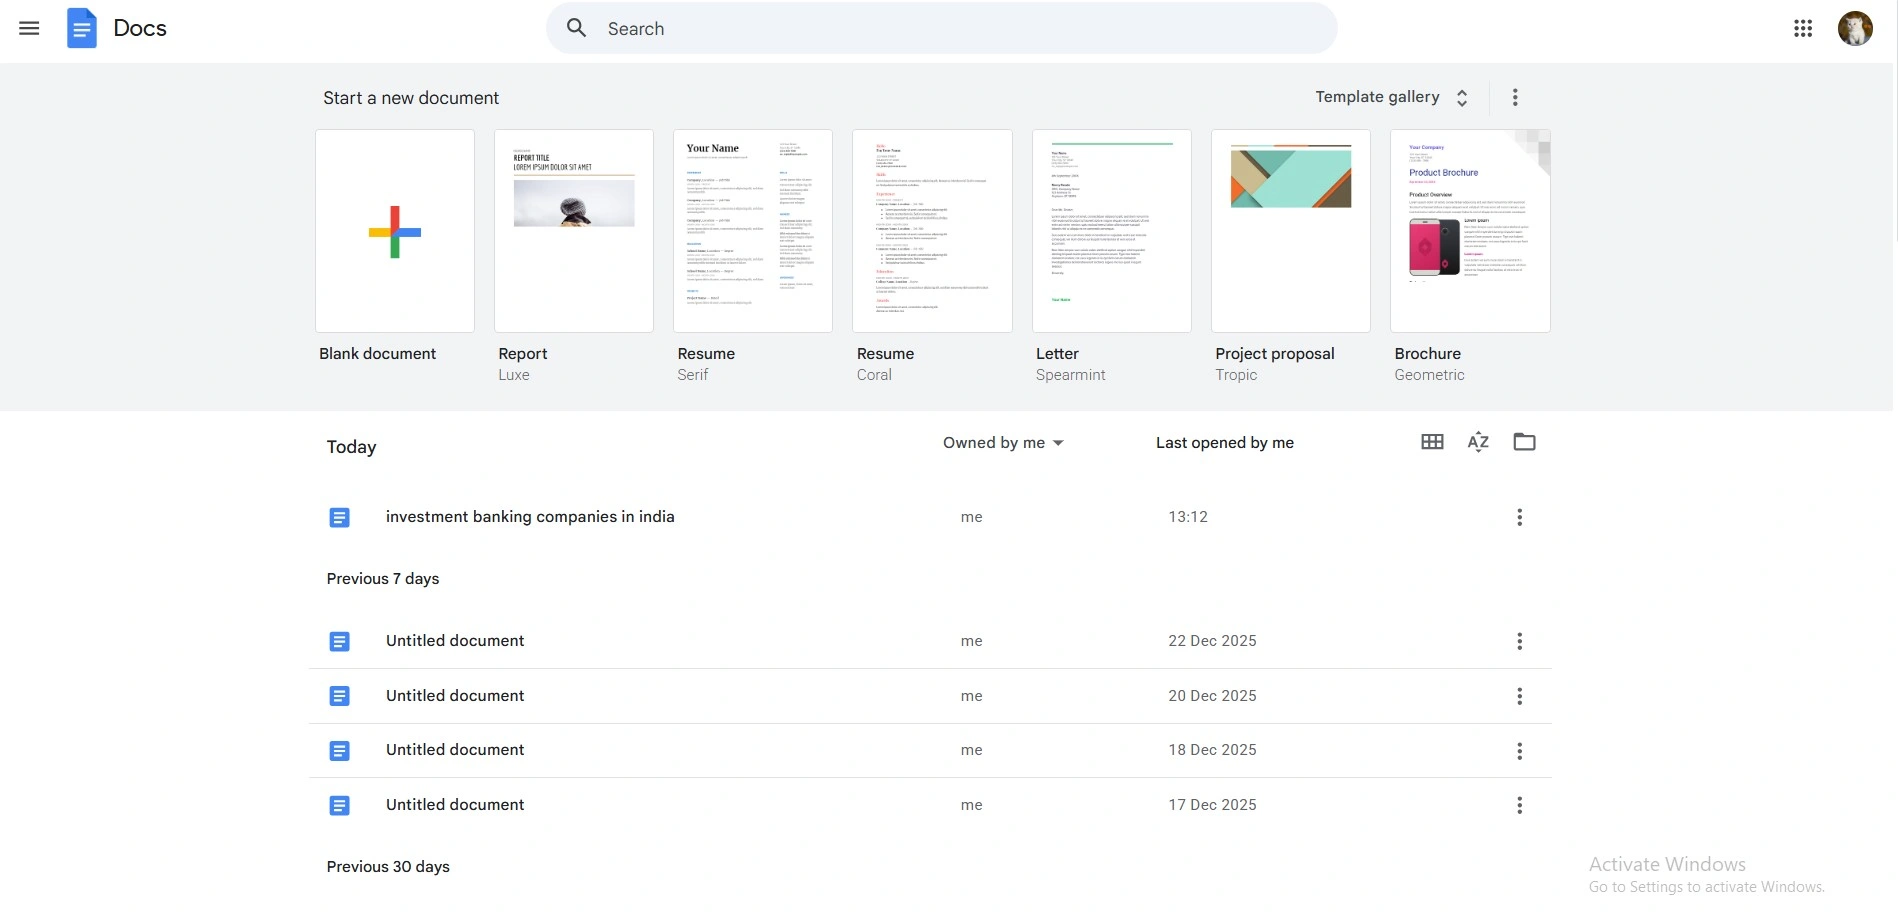Open the Resume Serif template

coord(753,231)
